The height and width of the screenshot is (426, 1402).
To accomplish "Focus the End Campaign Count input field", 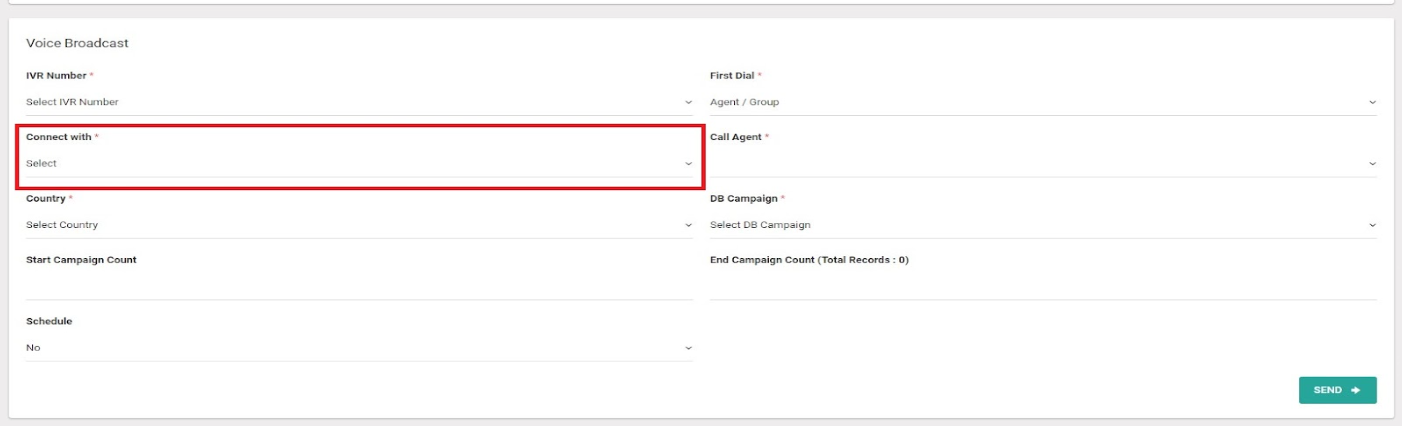I will coord(1043,286).
